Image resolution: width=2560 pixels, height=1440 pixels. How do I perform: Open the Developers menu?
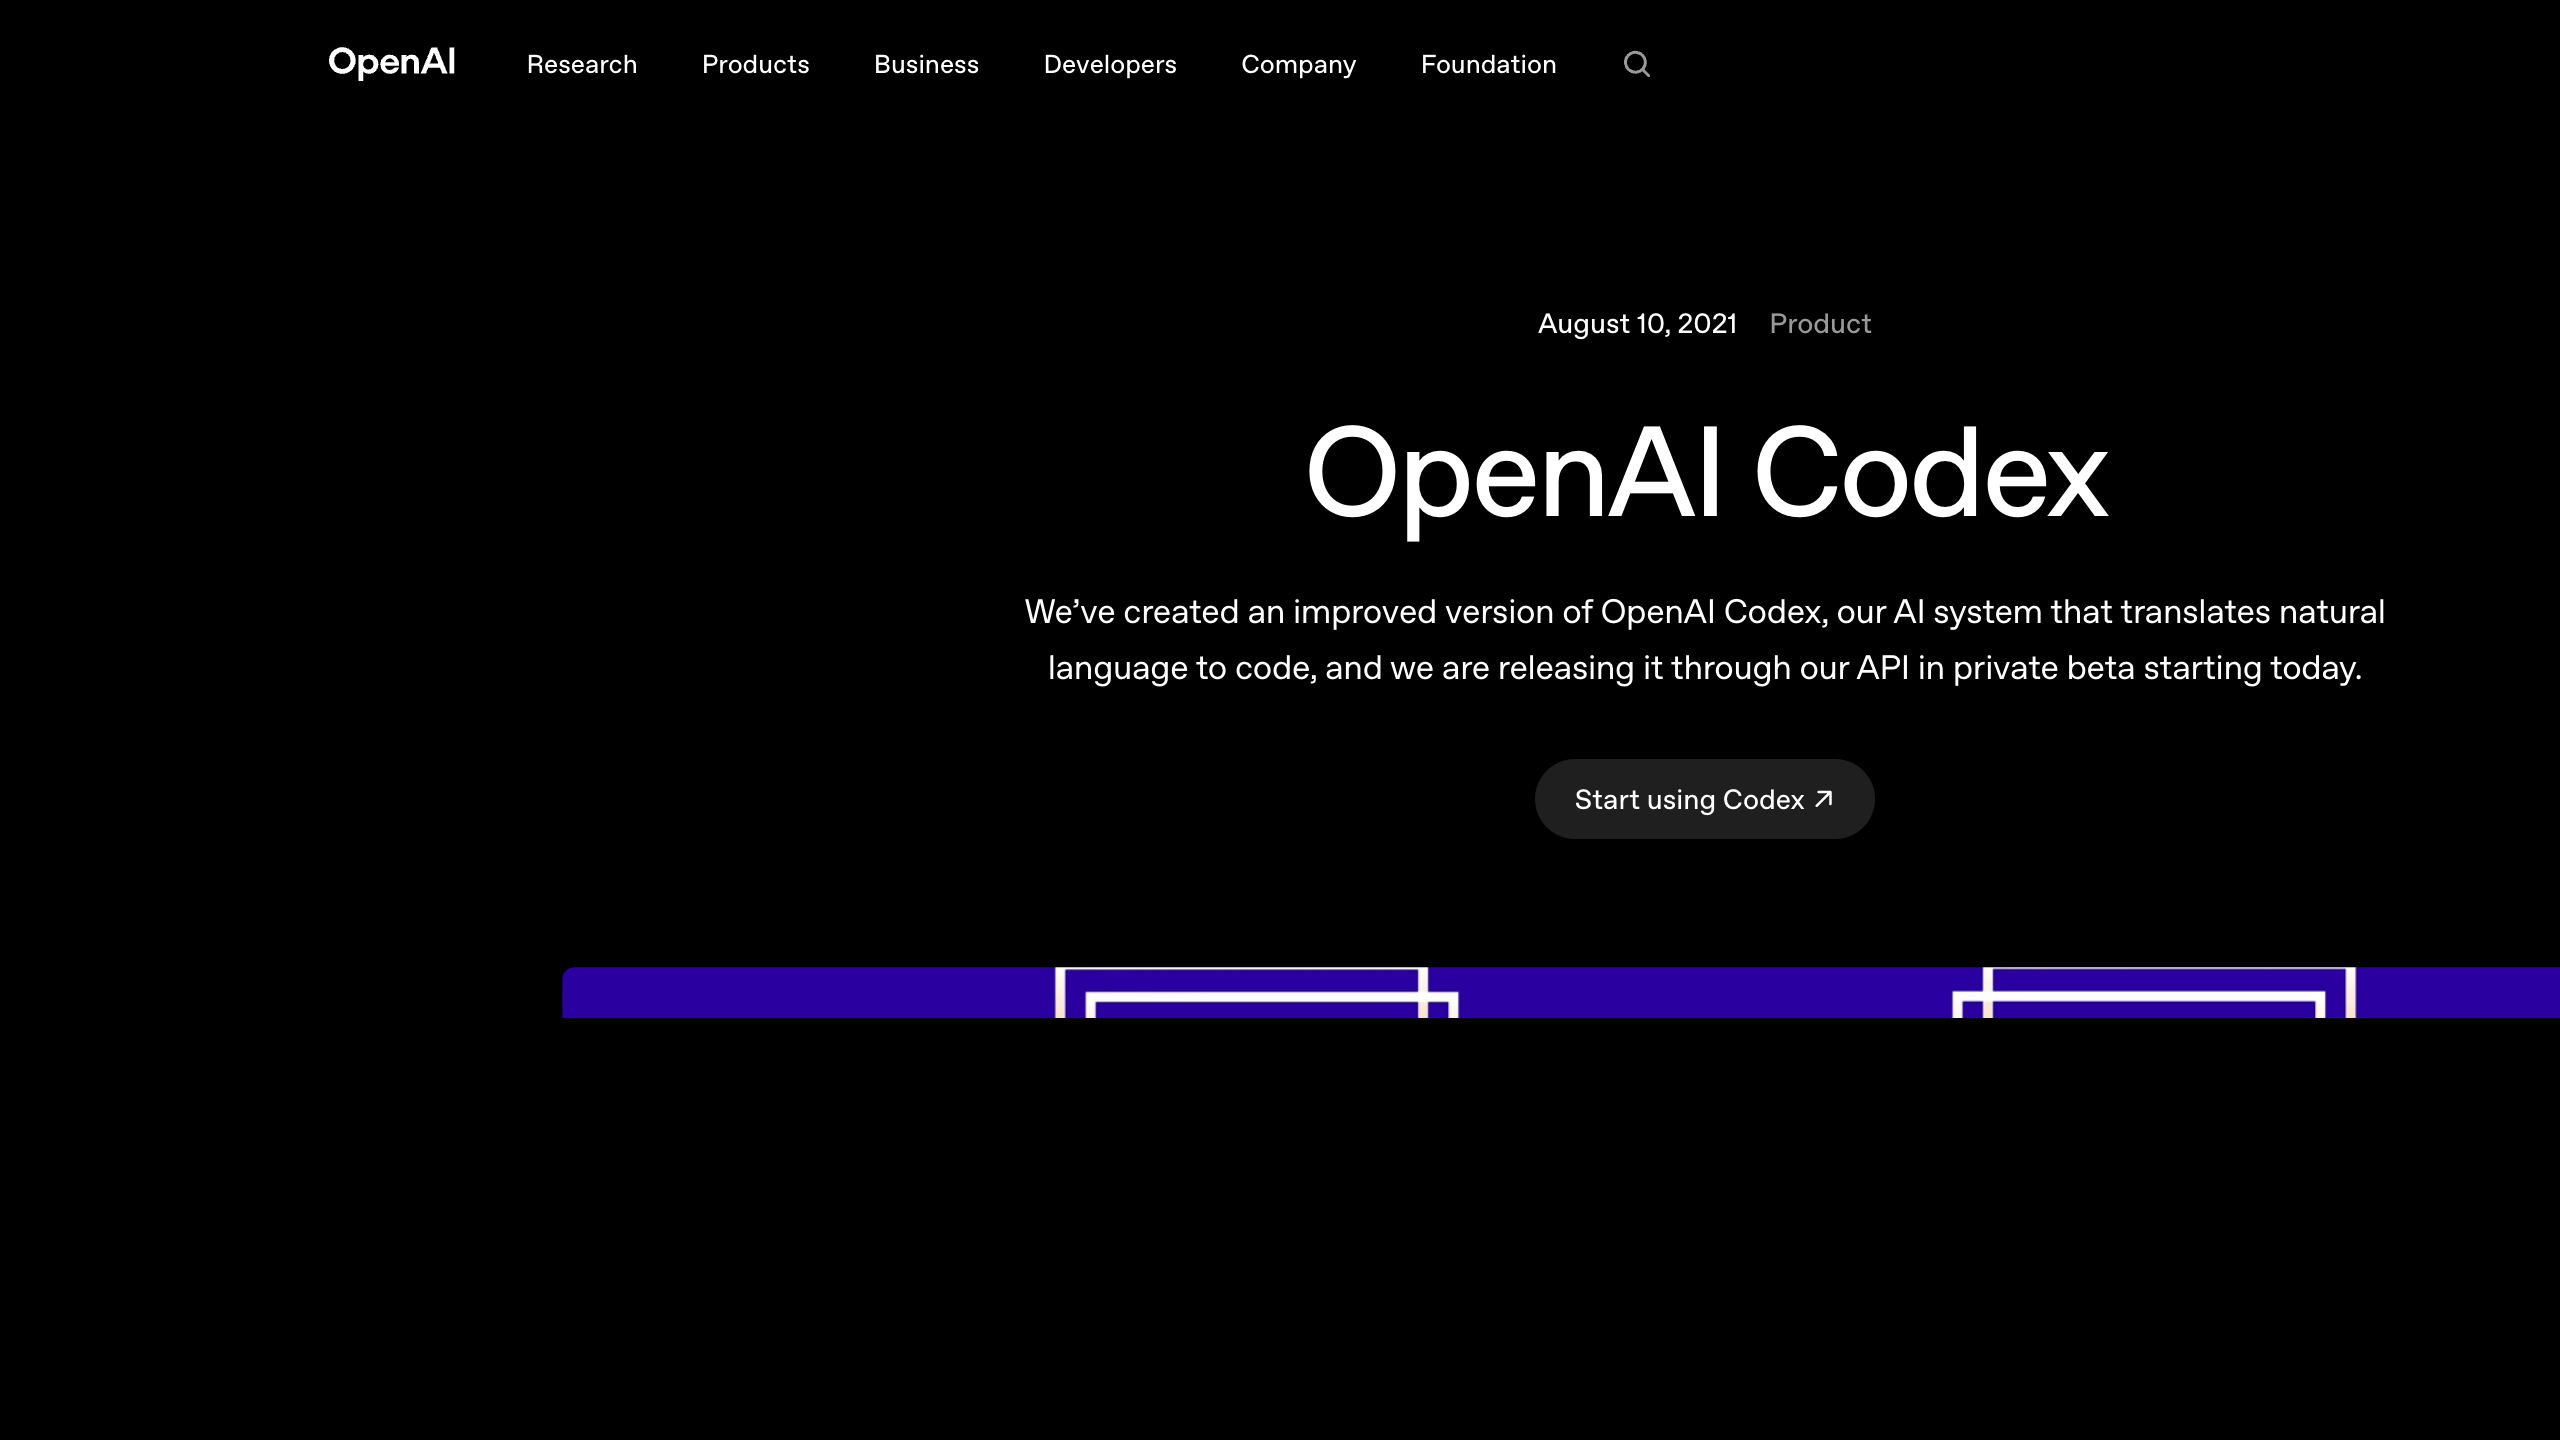click(1110, 64)
